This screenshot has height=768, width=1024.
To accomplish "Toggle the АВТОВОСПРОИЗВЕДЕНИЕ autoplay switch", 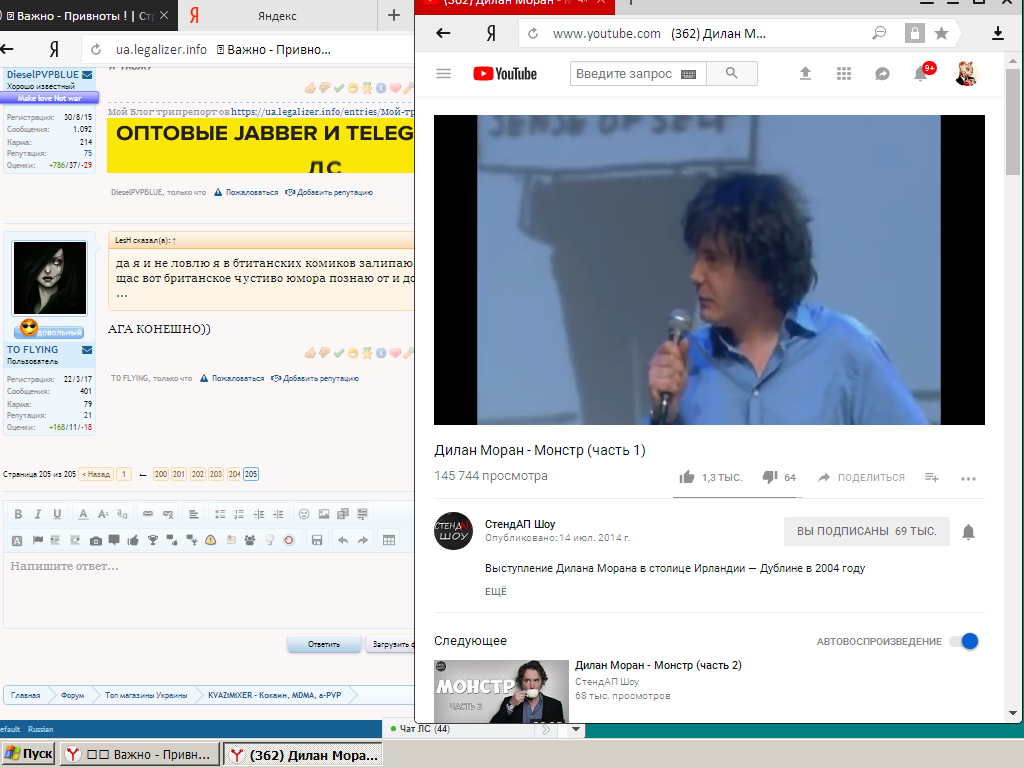I will [x=965, y=641].
